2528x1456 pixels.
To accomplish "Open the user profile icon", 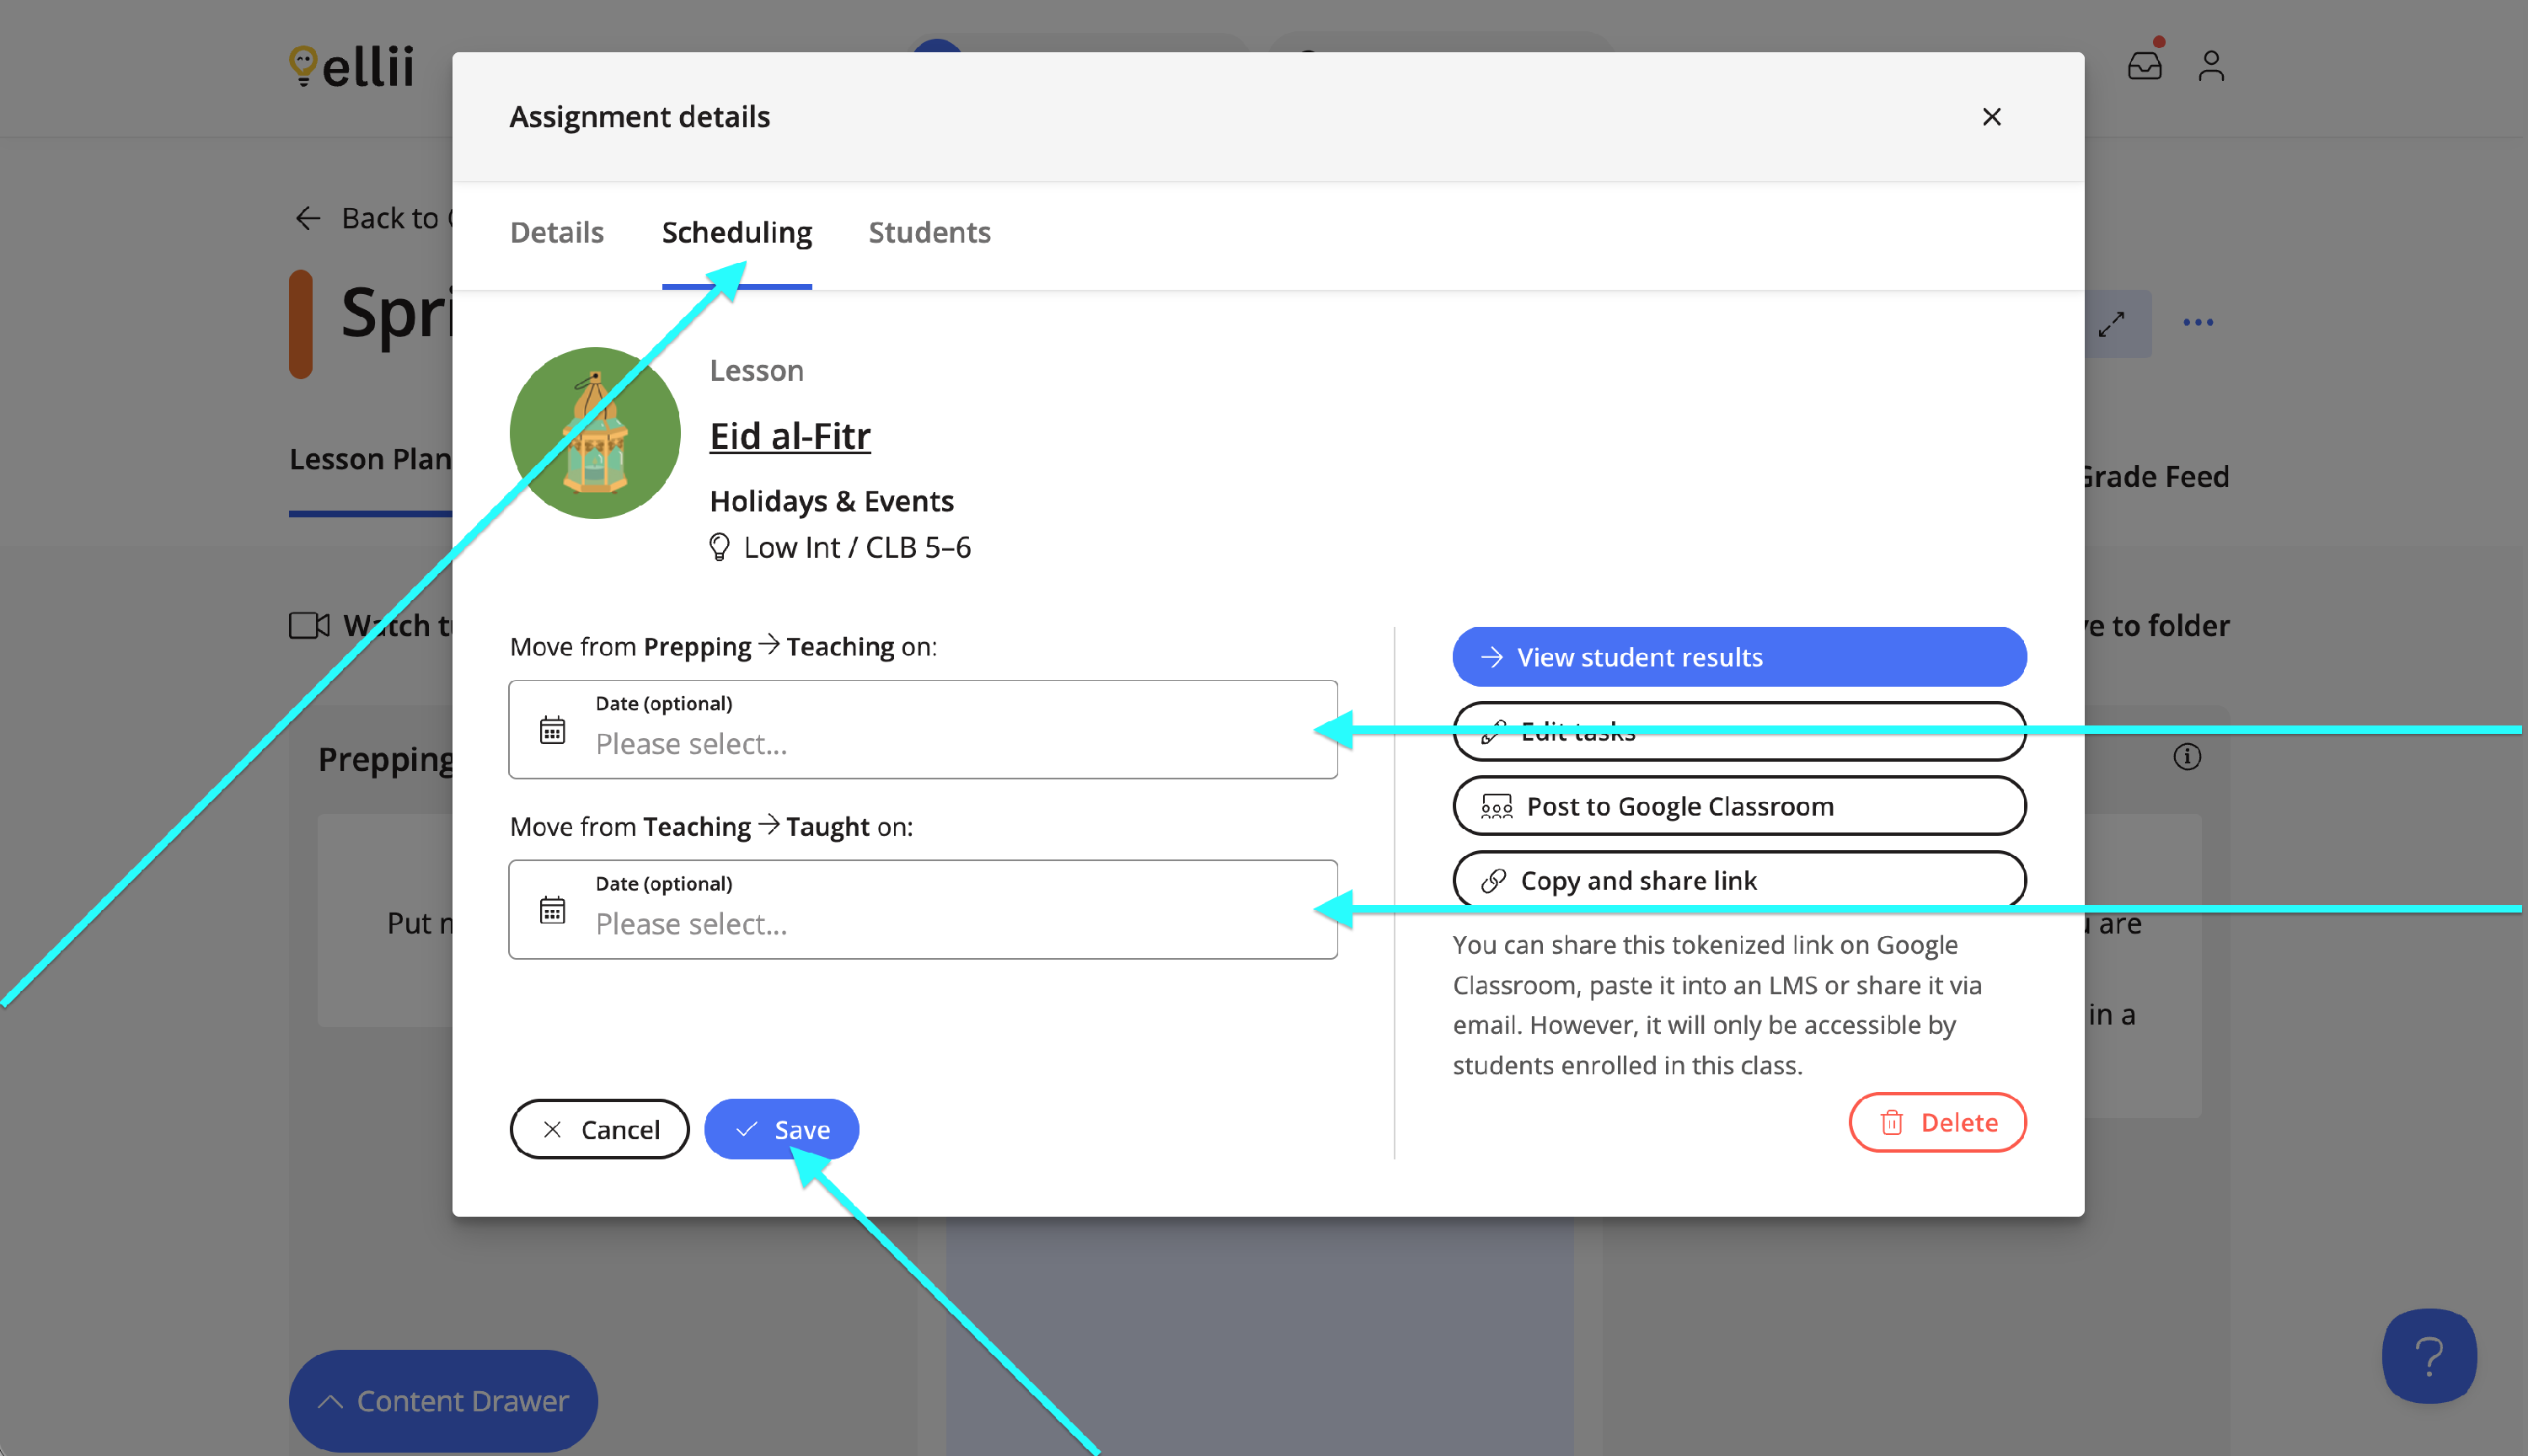I will pyautogui.click(x=2210, y=66).
